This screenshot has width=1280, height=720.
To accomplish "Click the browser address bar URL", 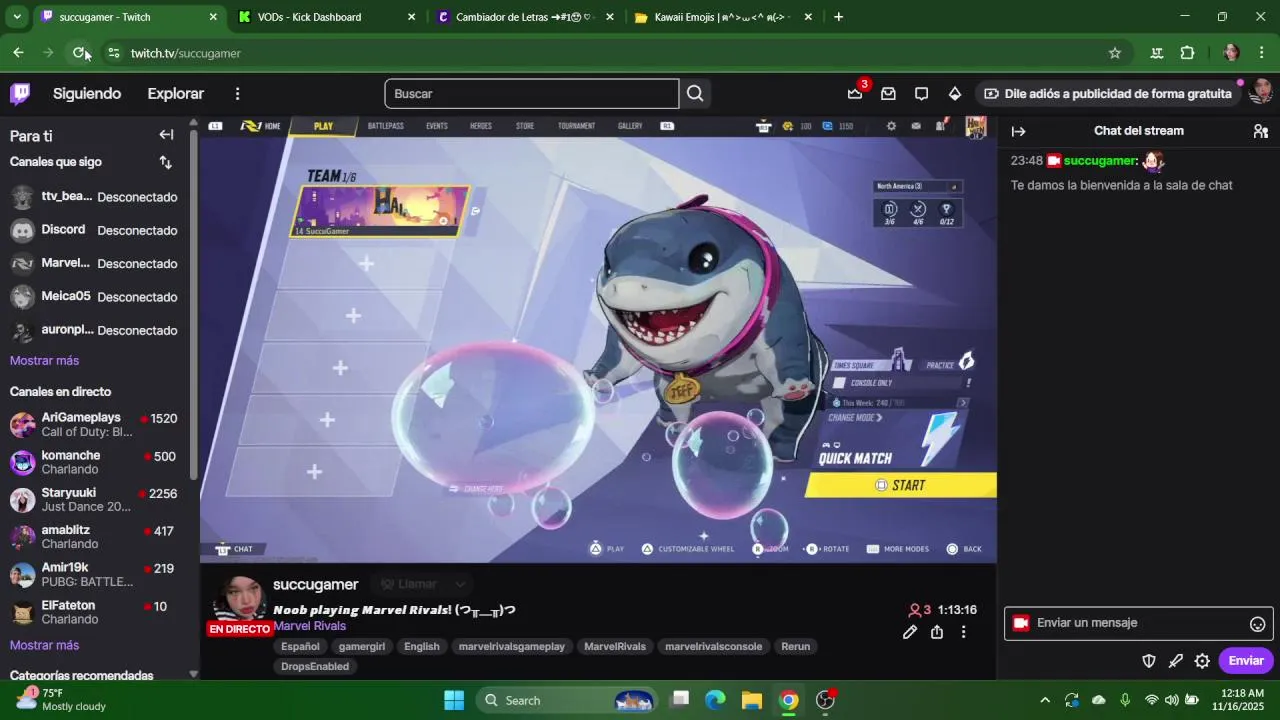I will pyautogui.click(x=186, y=53).
